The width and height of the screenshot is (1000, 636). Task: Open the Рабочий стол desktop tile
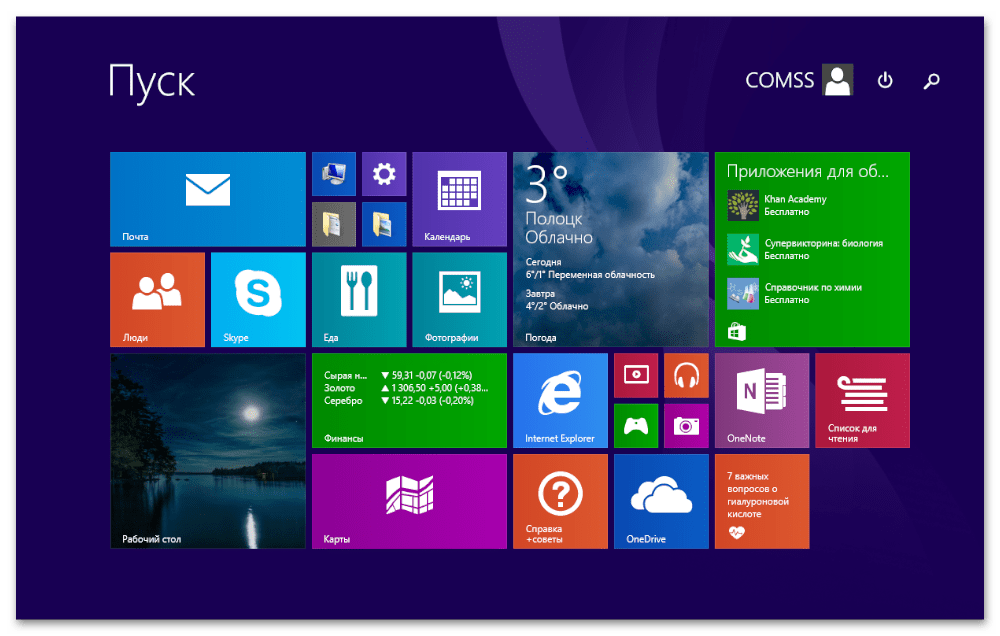coord(207,451)
